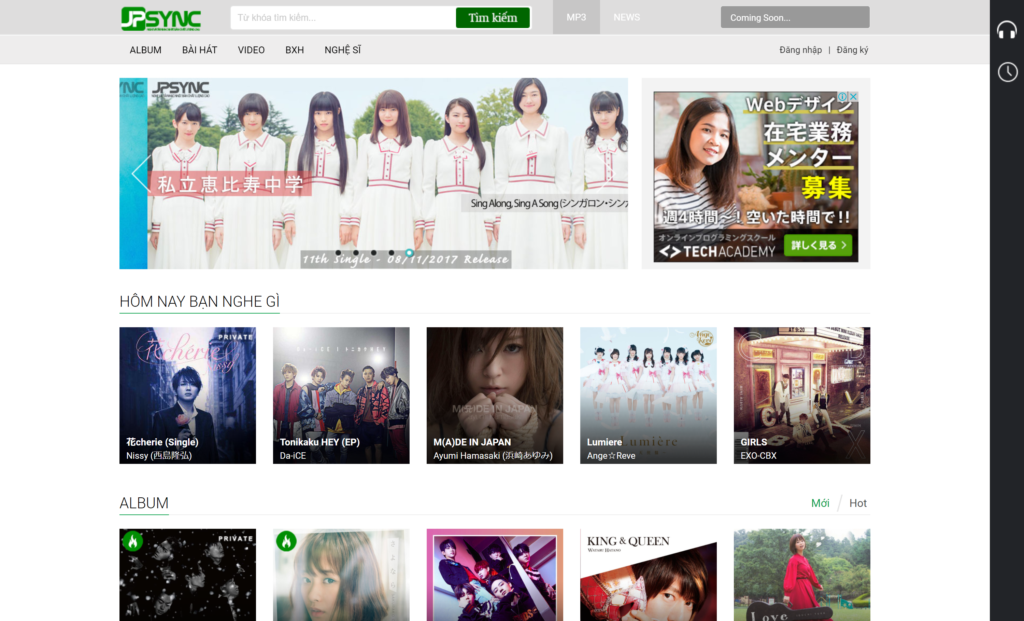Open the pink-framed boy group album cover
The width and height of the screenshot is (1024, 621).
pos(494,575)
